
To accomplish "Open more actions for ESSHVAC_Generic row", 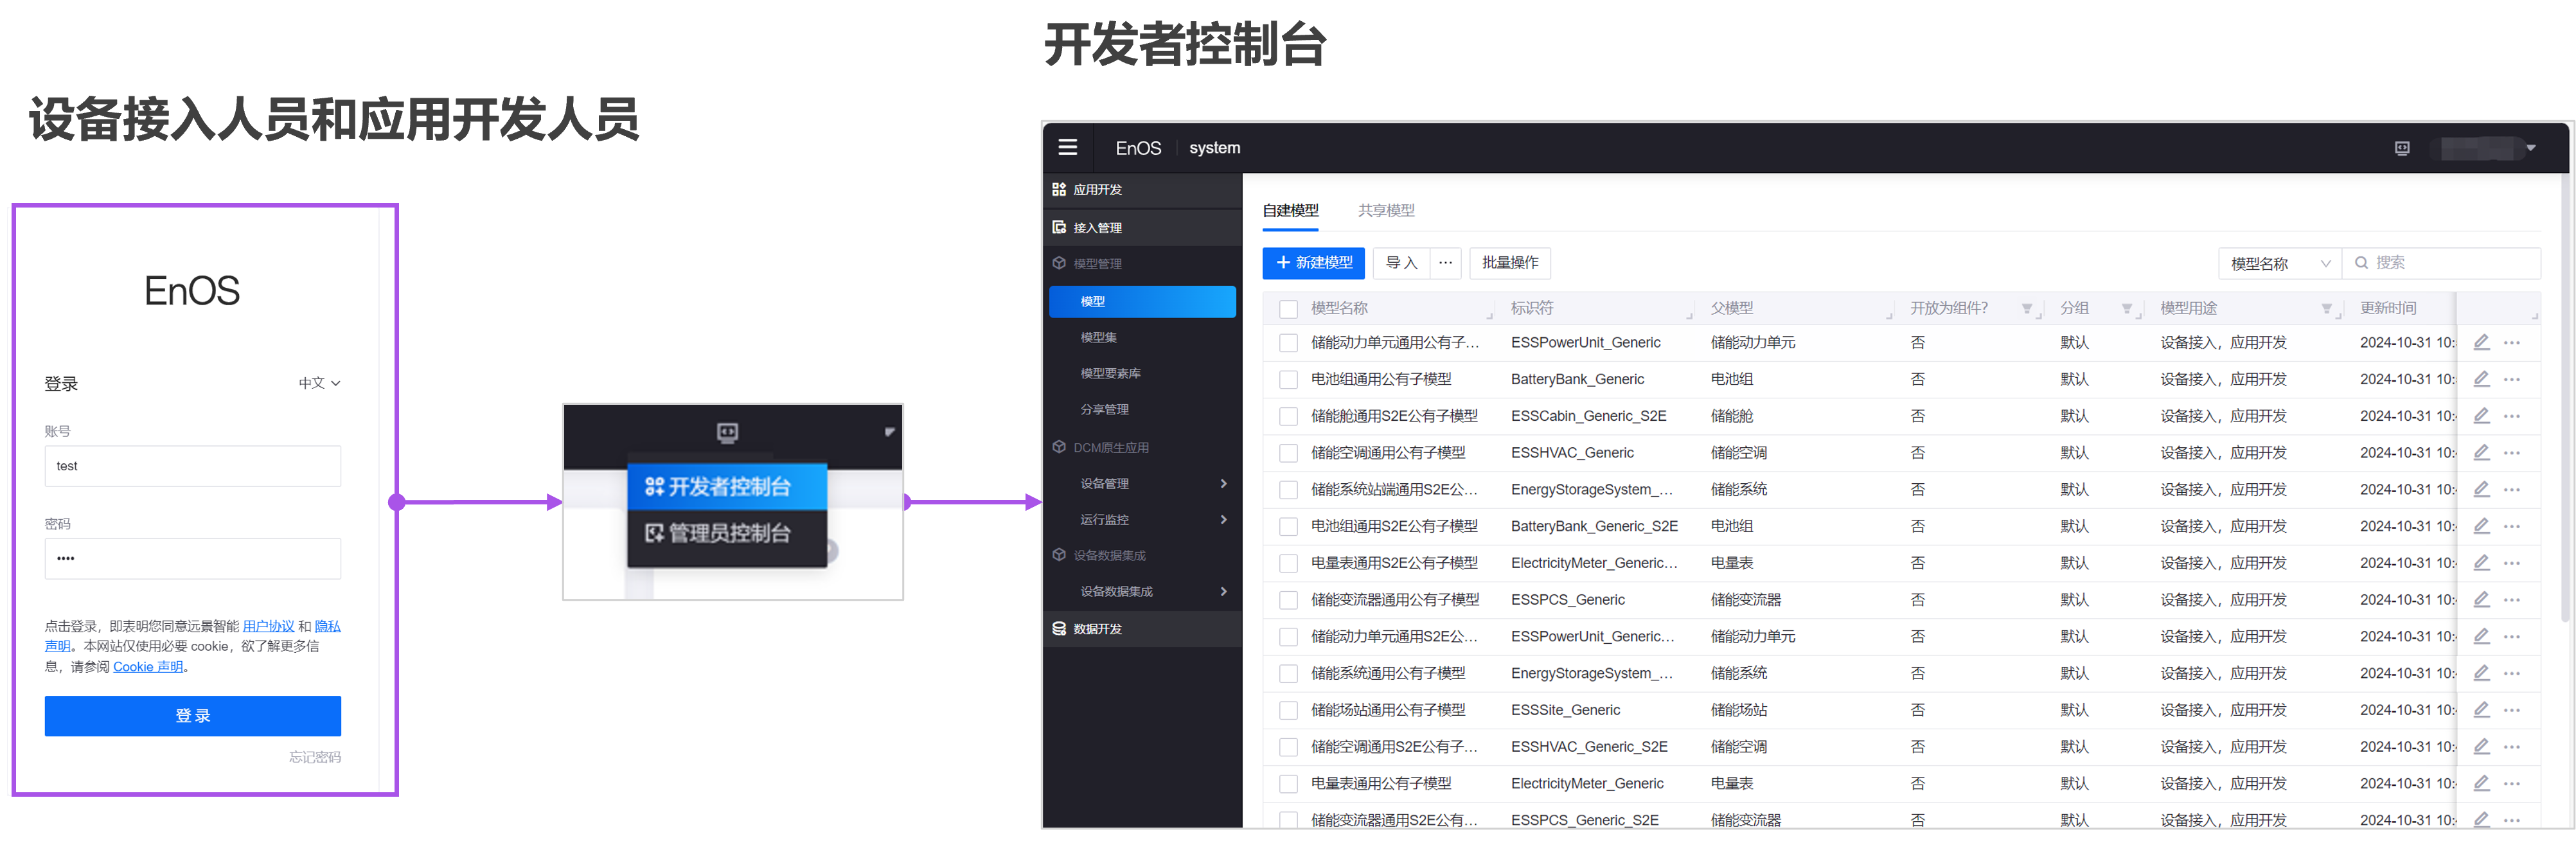I will 2512,453.
